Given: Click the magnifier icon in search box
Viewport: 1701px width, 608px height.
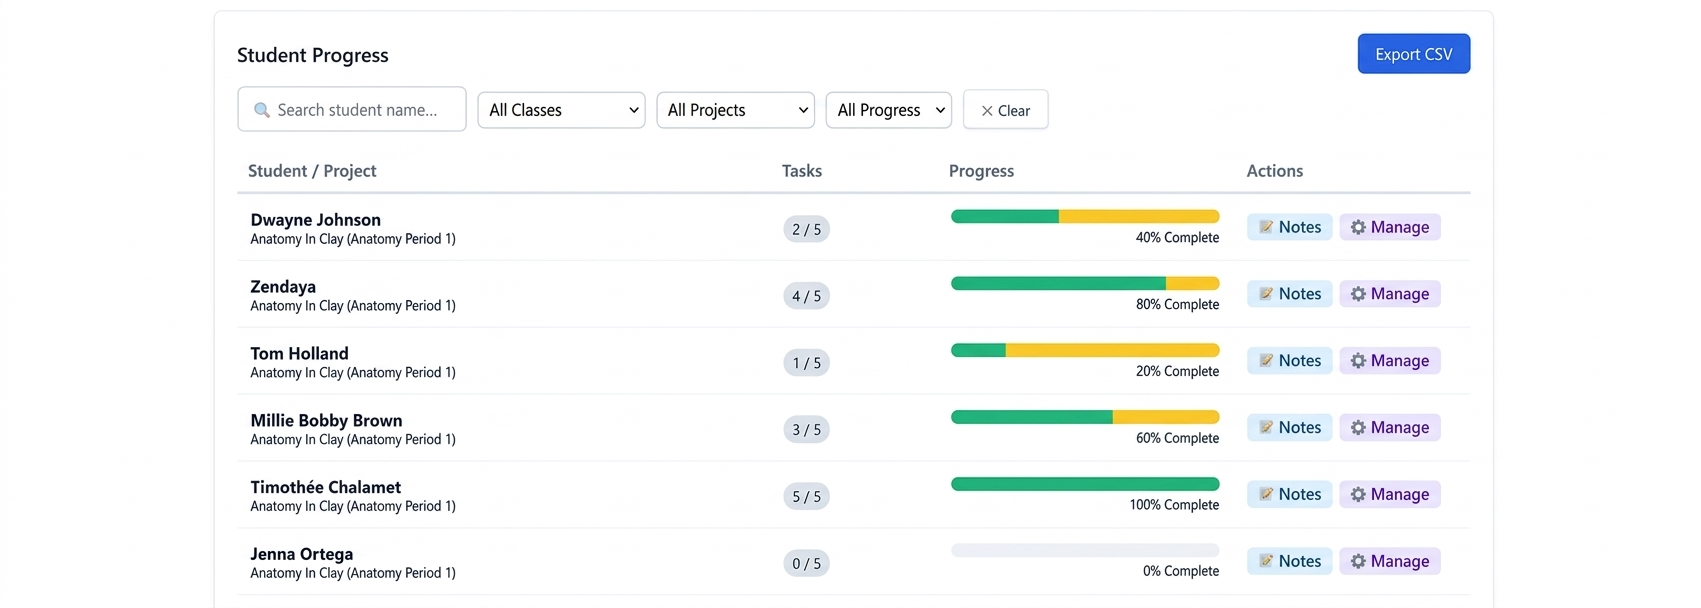Looking at the screenshot, I should click(262, 110).
